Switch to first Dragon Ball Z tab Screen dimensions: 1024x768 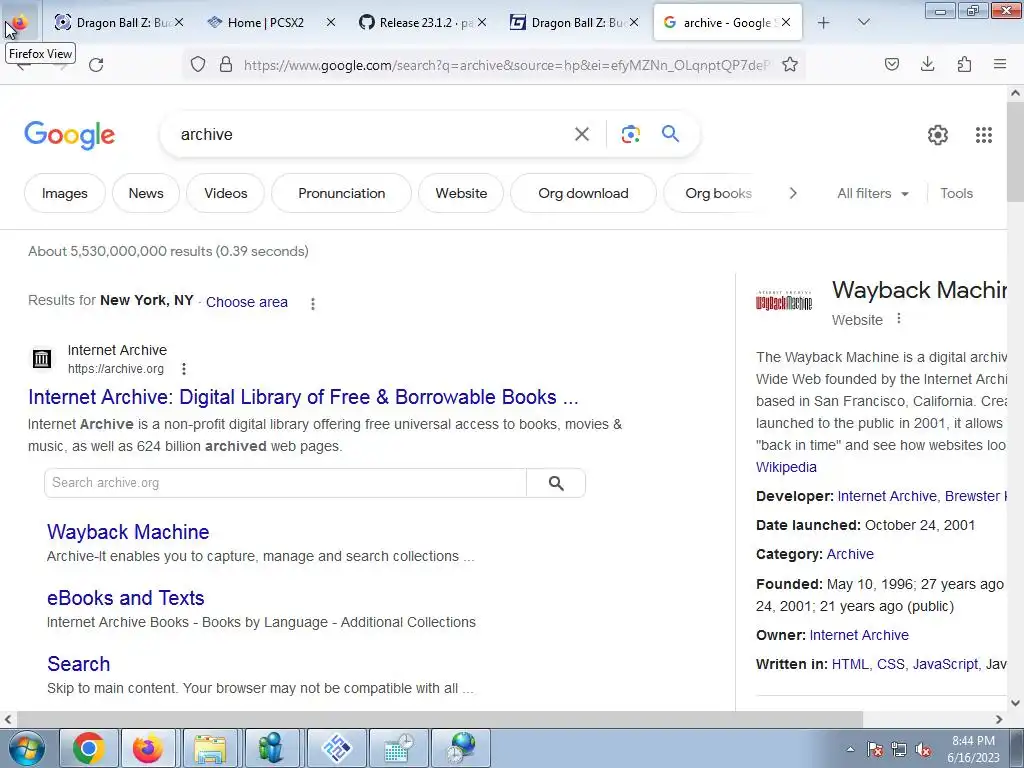(119, 23)
